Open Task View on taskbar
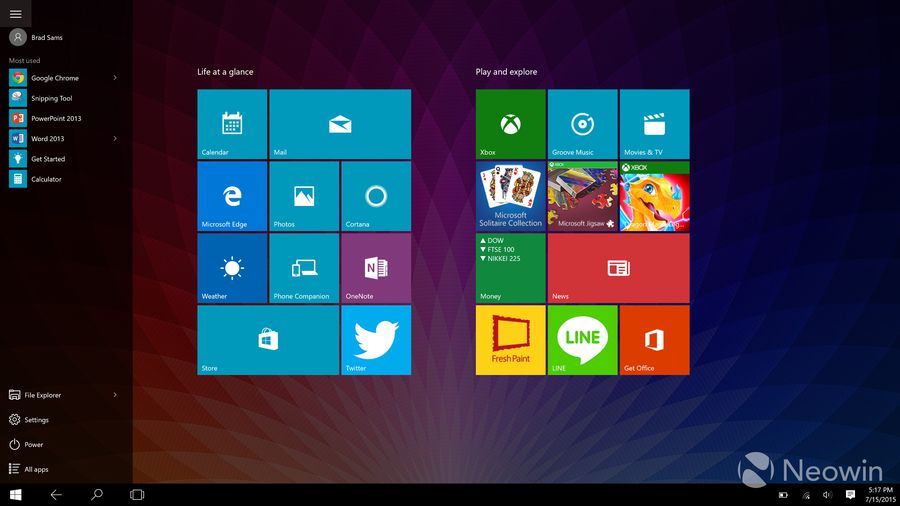Screen dimensions: 900x506 tap(137, 495)
